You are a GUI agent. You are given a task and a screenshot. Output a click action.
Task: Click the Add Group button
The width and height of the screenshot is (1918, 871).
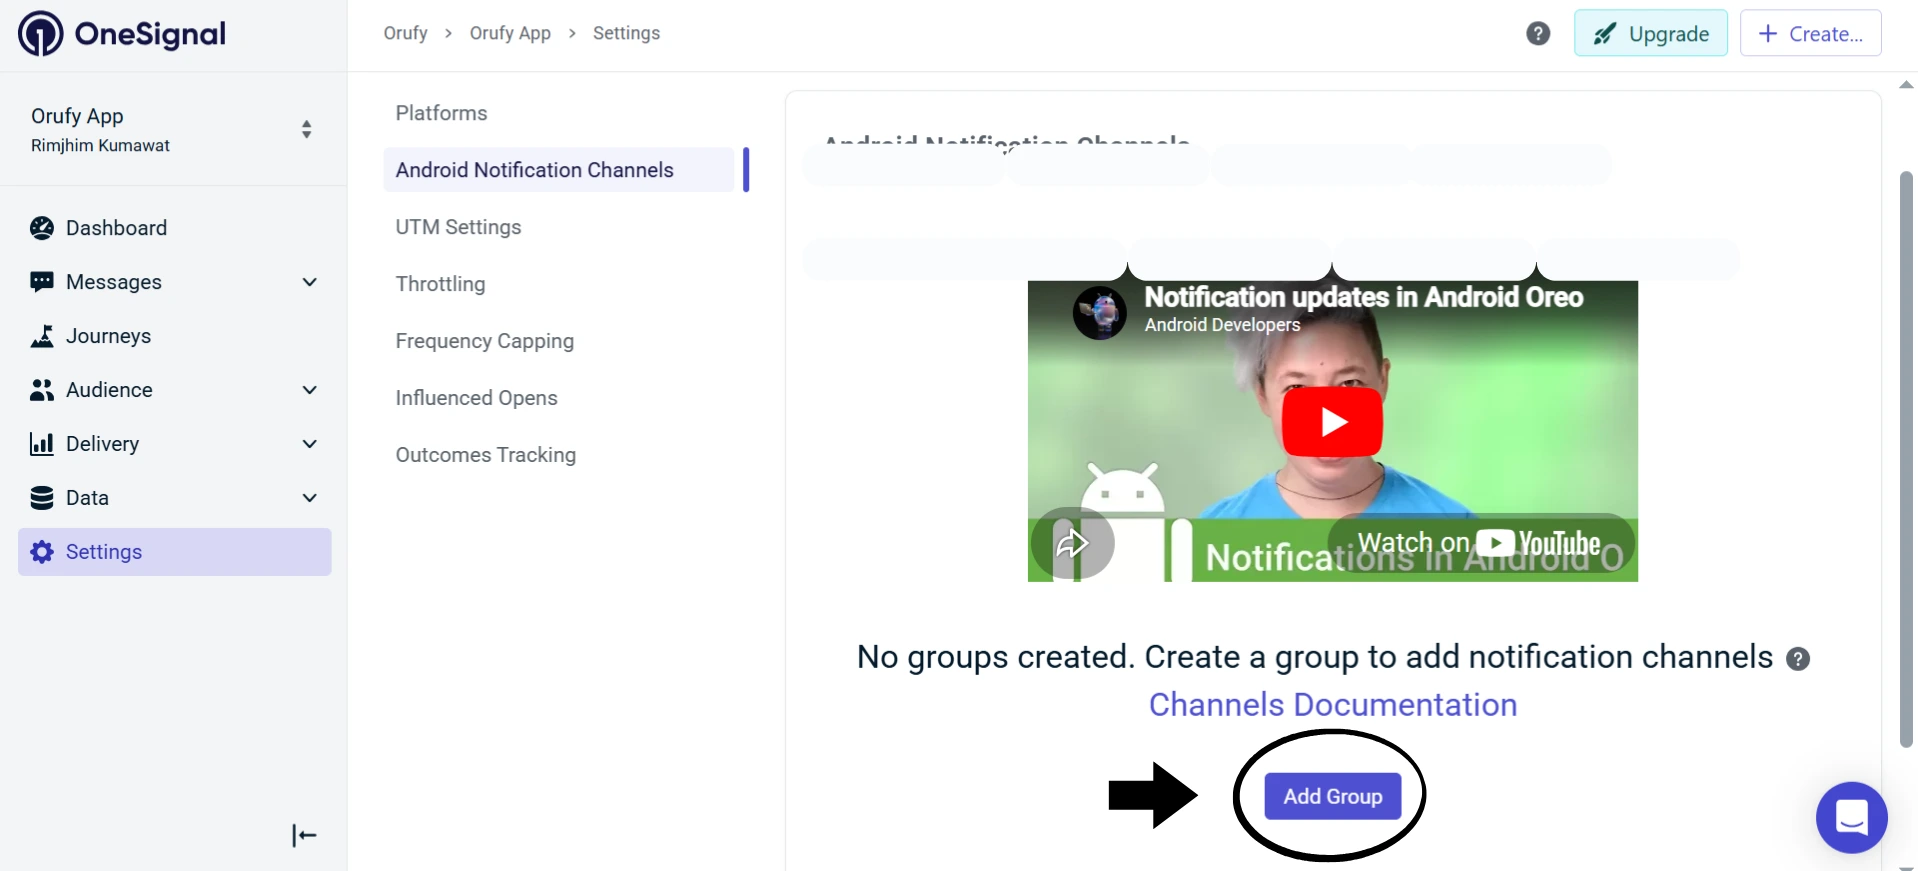tap(1332, 796)
